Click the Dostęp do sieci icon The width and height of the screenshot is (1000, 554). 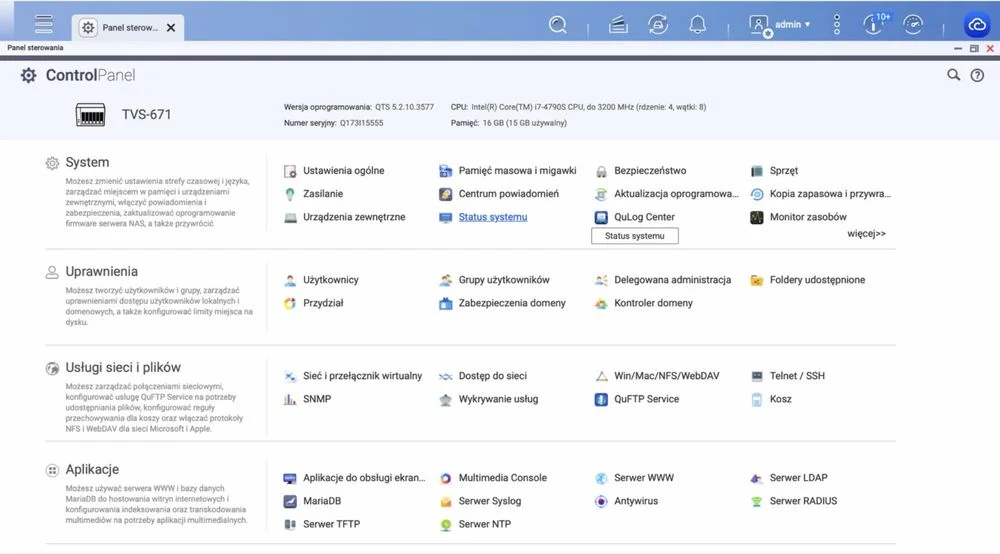click(446, 376)
